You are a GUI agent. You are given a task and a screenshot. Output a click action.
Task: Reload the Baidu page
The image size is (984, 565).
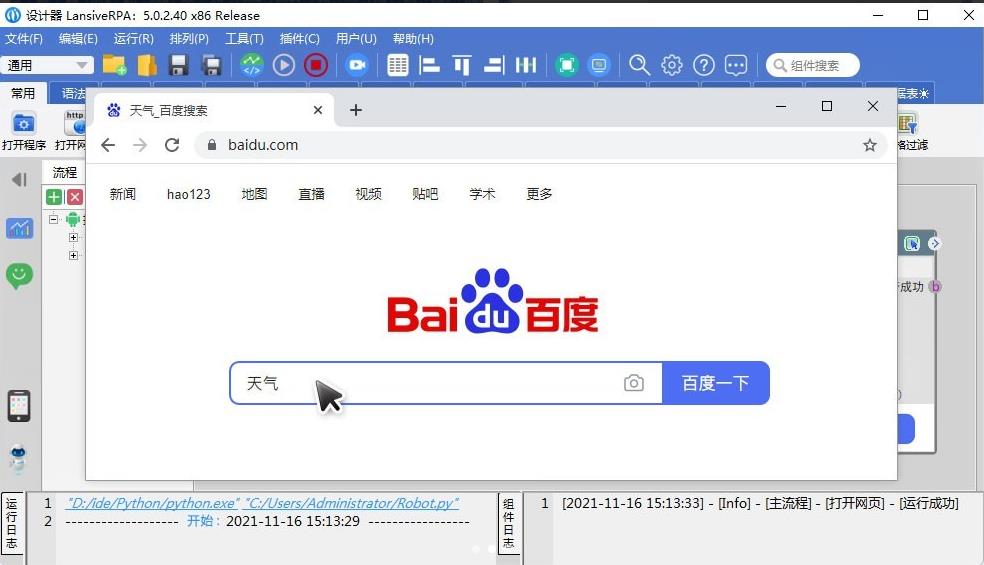pyautogui.click(x=172, y=145)
